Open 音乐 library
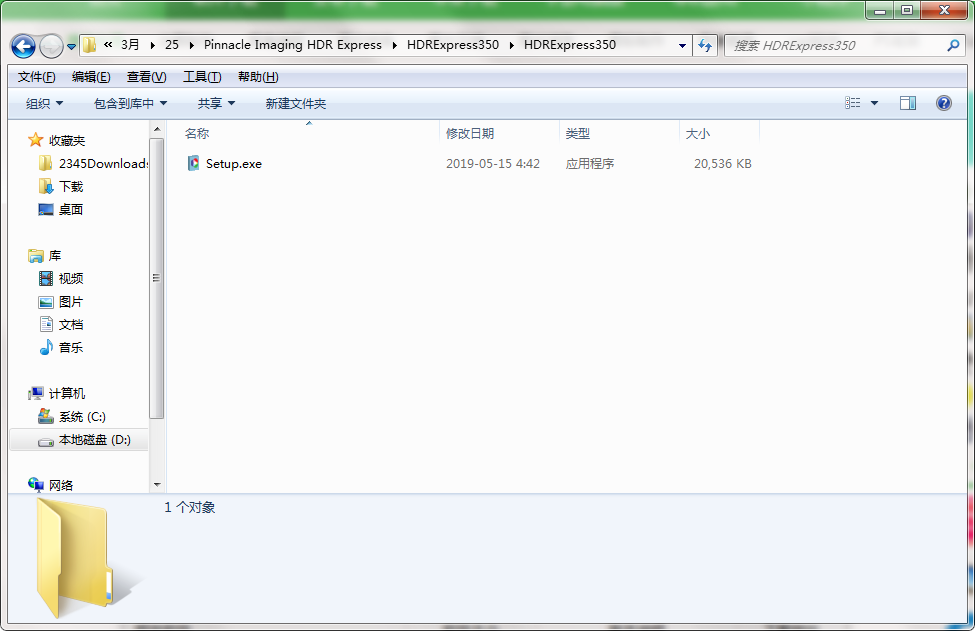This screenshot has height=631, width=975. pyautogui.click(x=71, y=348)
